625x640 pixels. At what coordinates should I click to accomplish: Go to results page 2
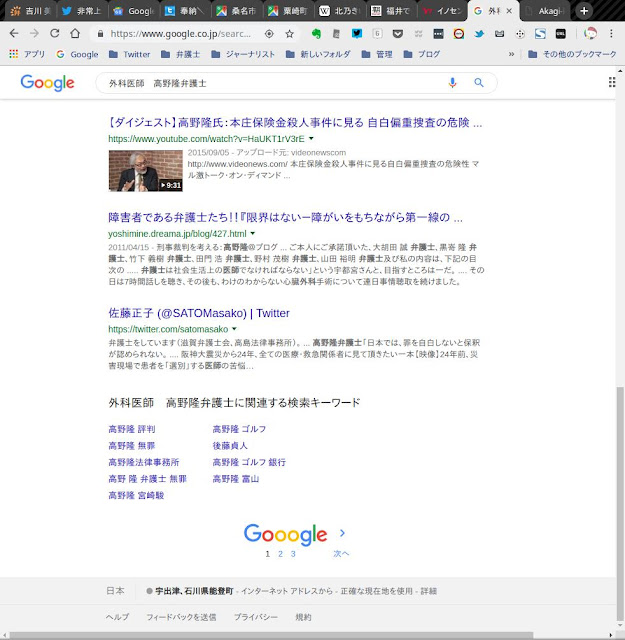coord(280,554)
